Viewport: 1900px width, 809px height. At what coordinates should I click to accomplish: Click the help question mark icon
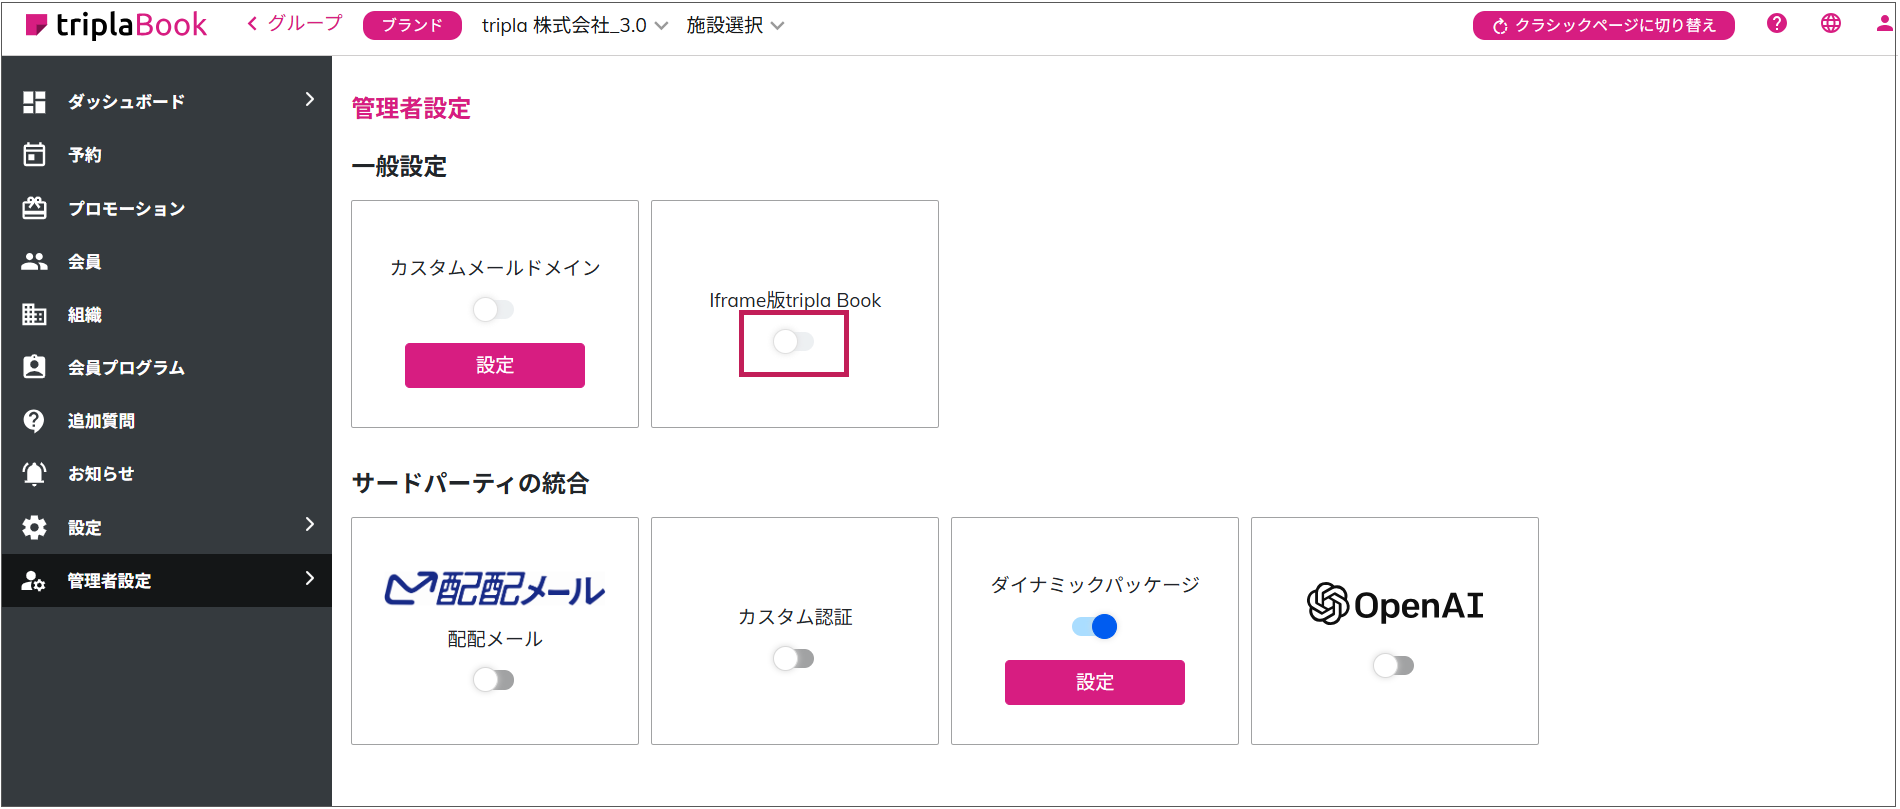coord(1776,24)
